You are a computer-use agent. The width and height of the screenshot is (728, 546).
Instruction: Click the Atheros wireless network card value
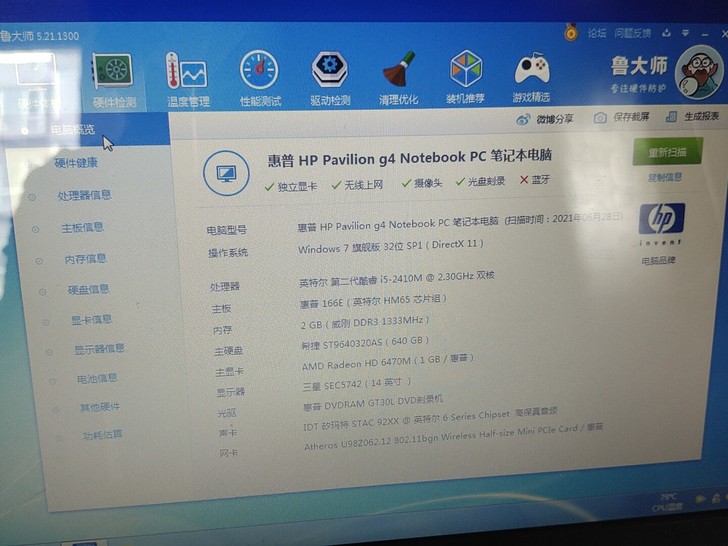point(454,437)
